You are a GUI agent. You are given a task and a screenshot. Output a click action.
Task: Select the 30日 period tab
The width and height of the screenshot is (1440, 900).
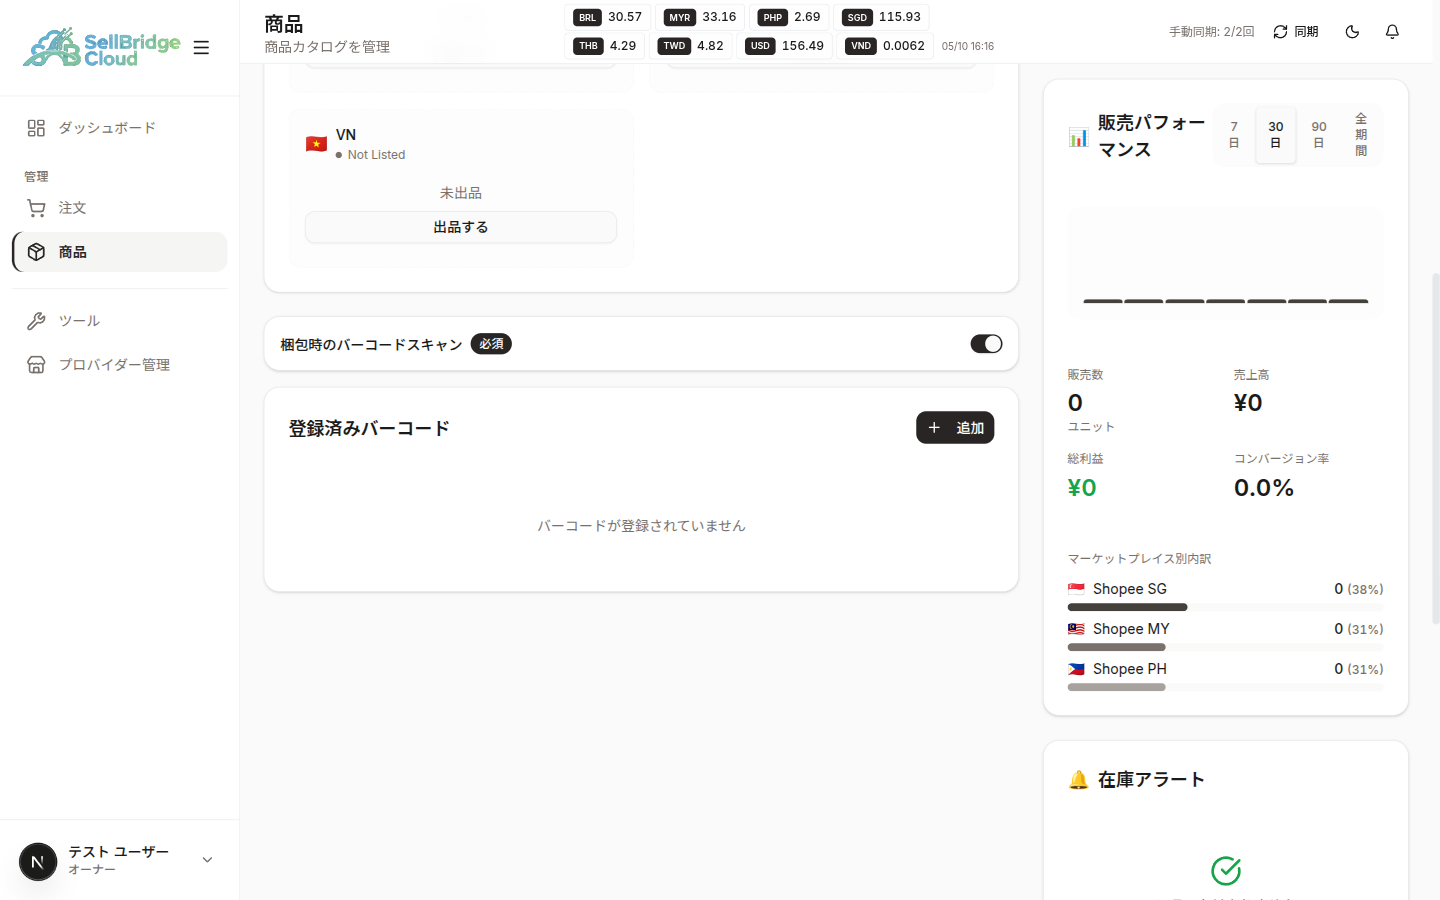click(x=1276, y=135)
